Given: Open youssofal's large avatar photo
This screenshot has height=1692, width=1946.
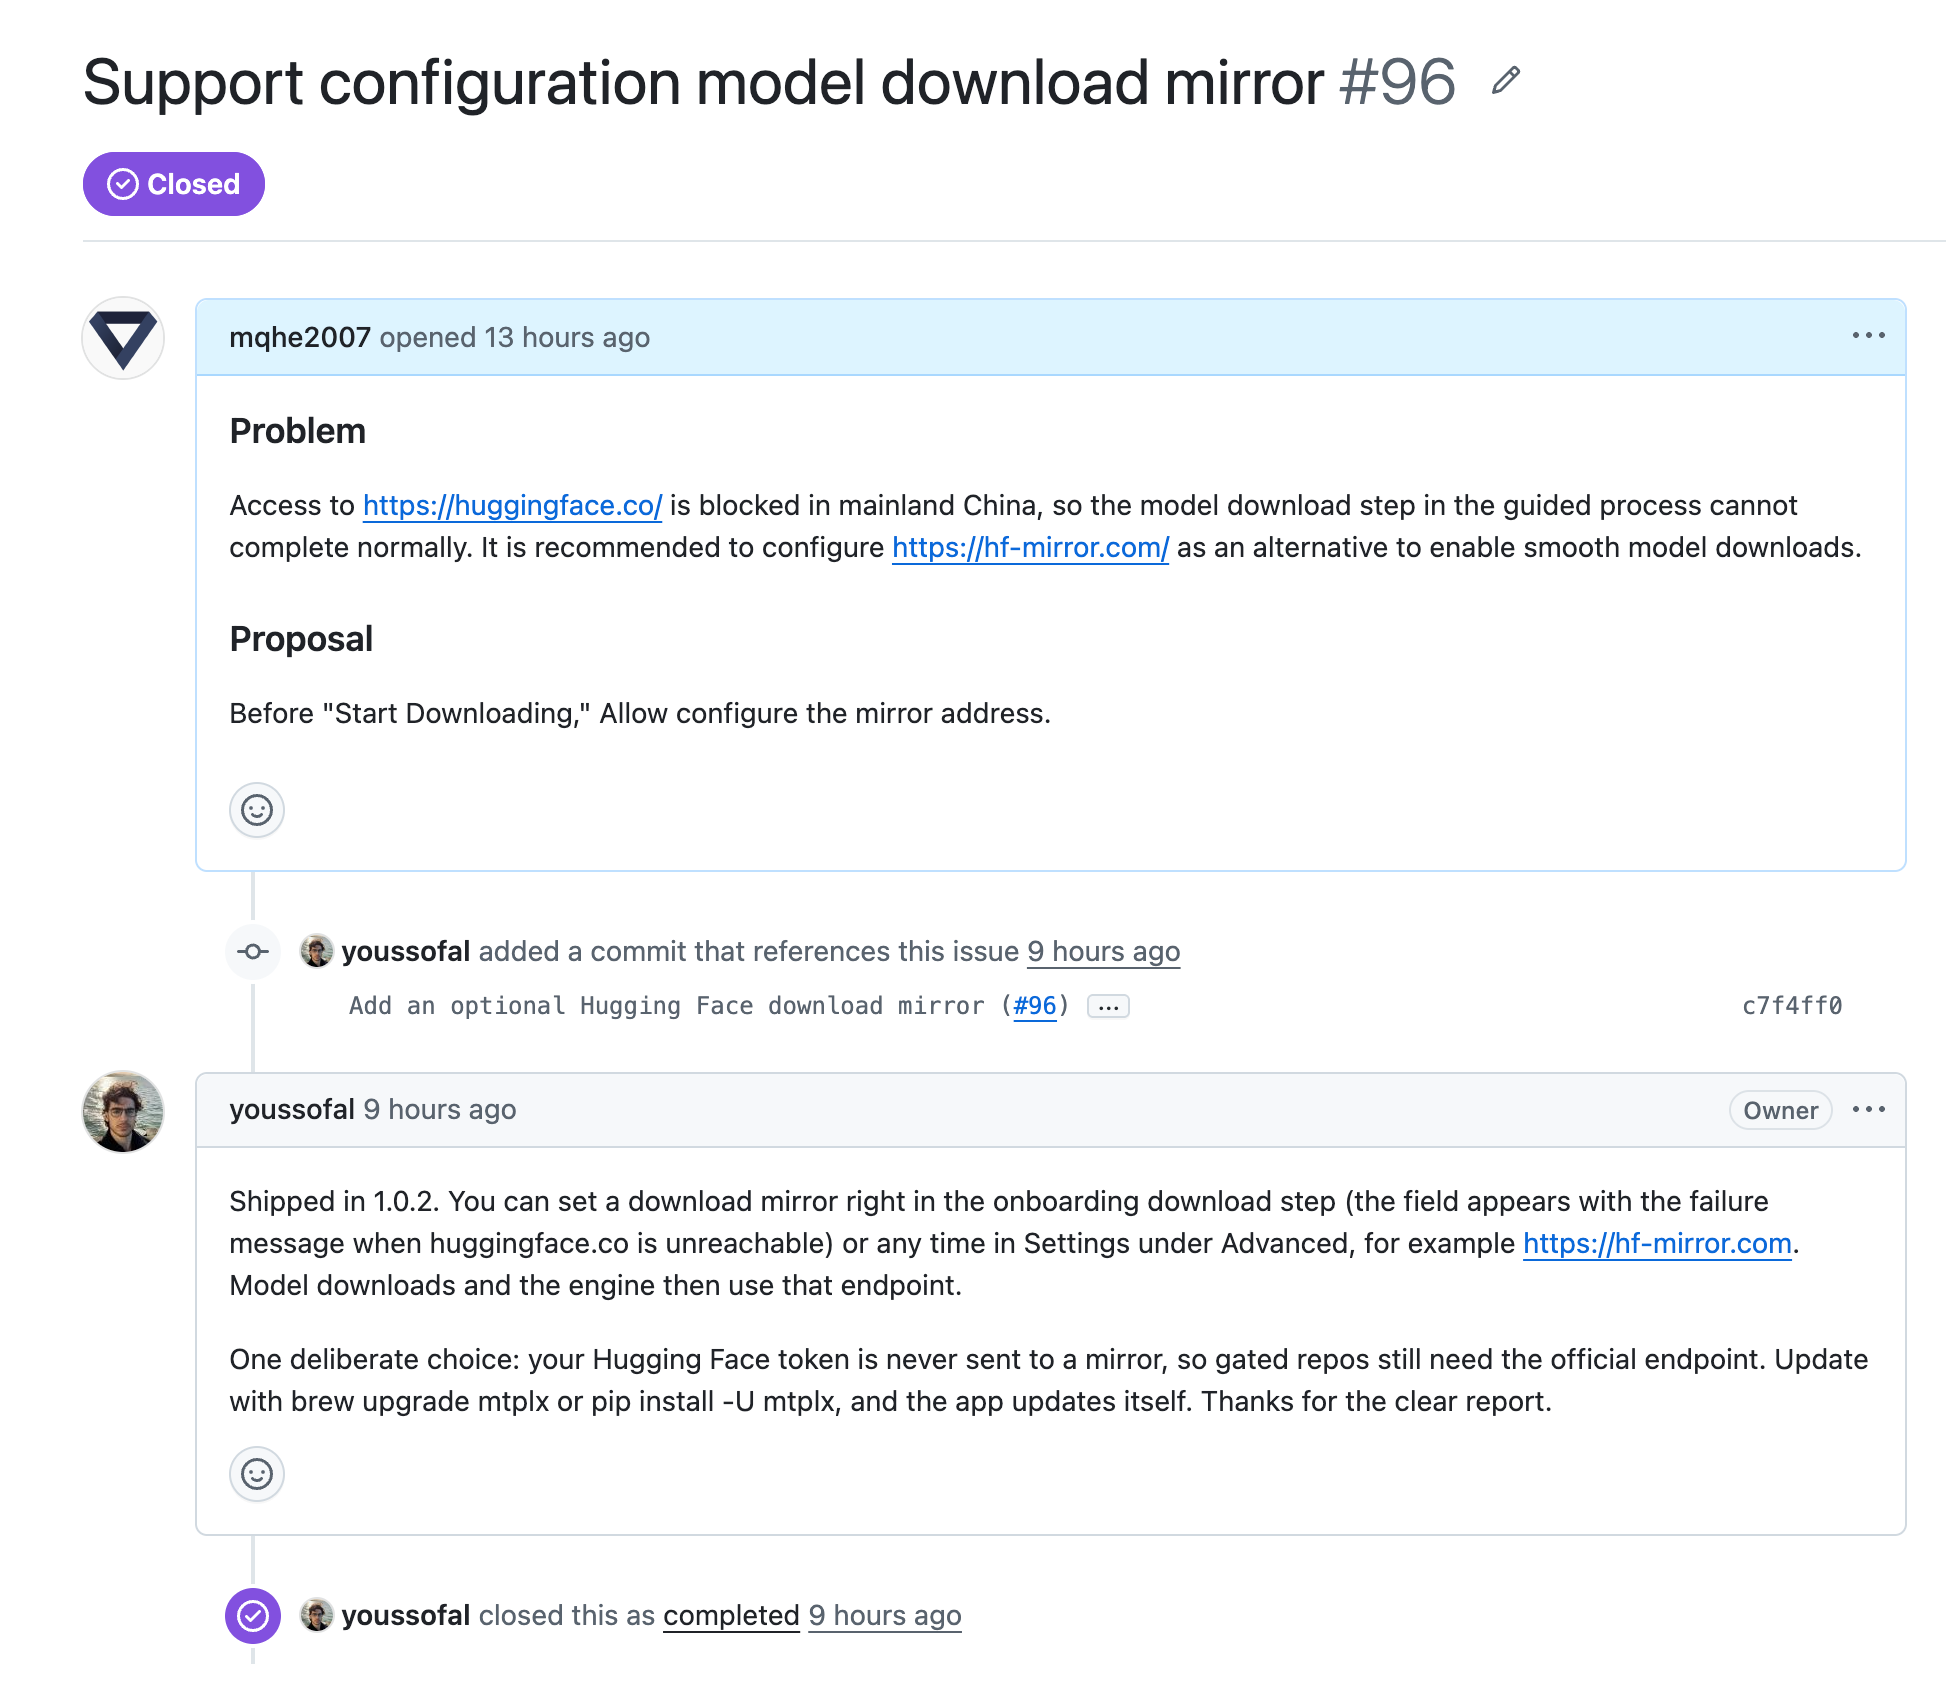Looking at the screenshot, I should [x=123, y=1111].
